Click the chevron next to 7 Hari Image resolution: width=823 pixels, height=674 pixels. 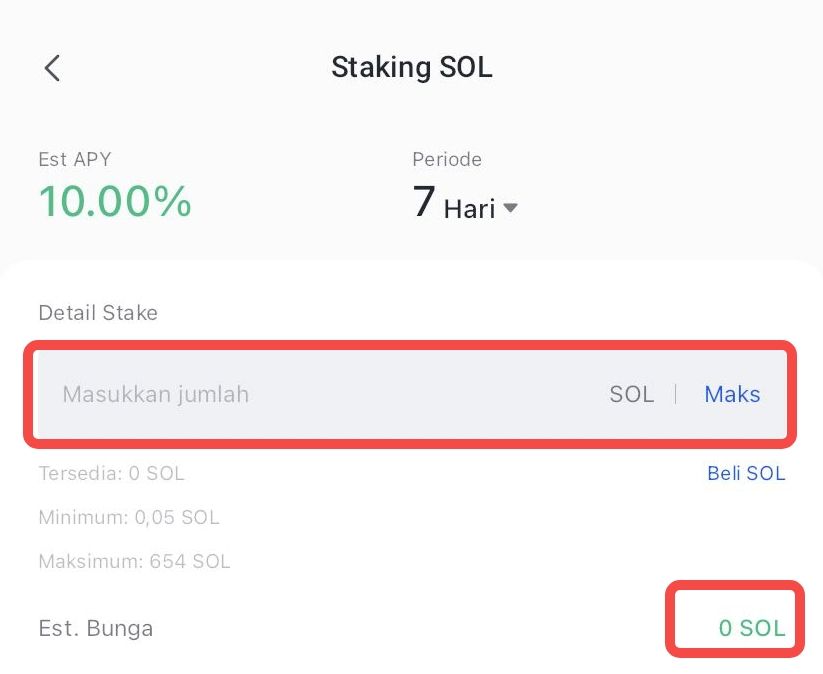pos(510,208)
